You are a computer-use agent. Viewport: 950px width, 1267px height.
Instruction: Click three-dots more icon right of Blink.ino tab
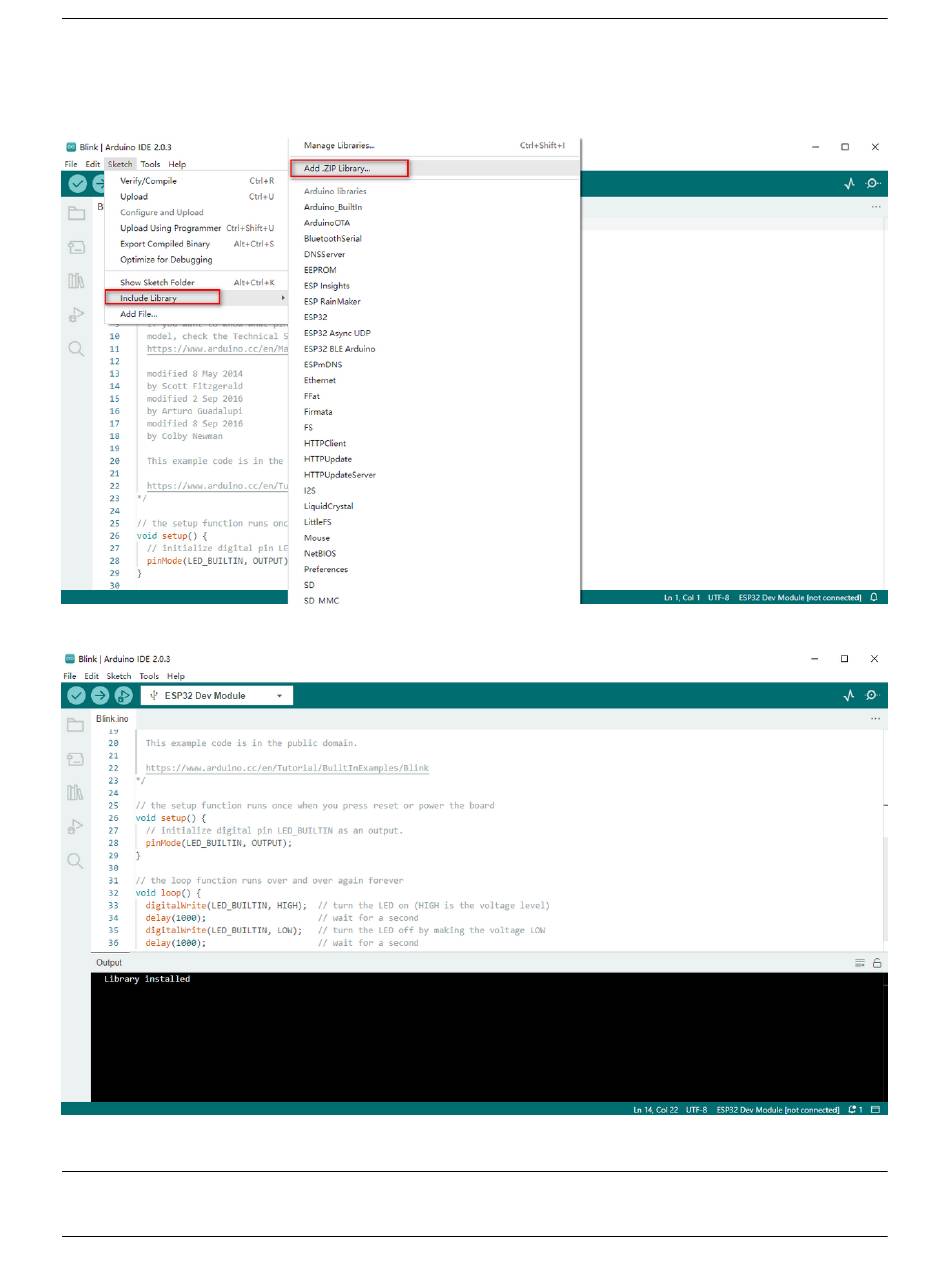pyautogui.click(x=876, y=718)
